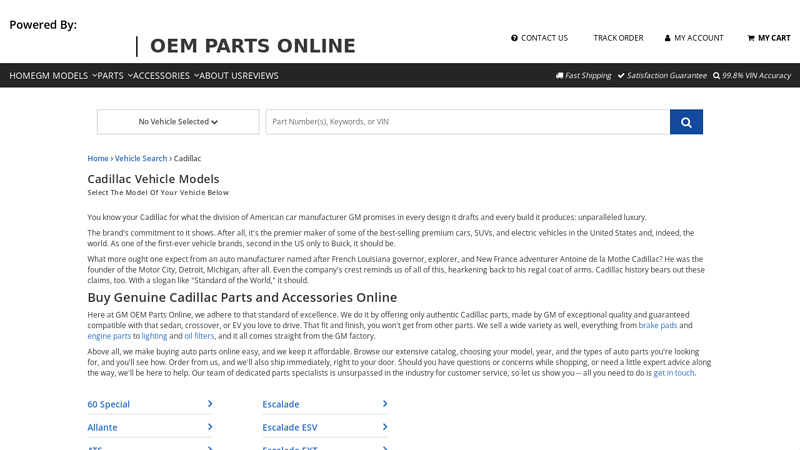This screenshot has width=800, height=450.
Task: Follow the get in touch link
Action: (x=674, y=372)
